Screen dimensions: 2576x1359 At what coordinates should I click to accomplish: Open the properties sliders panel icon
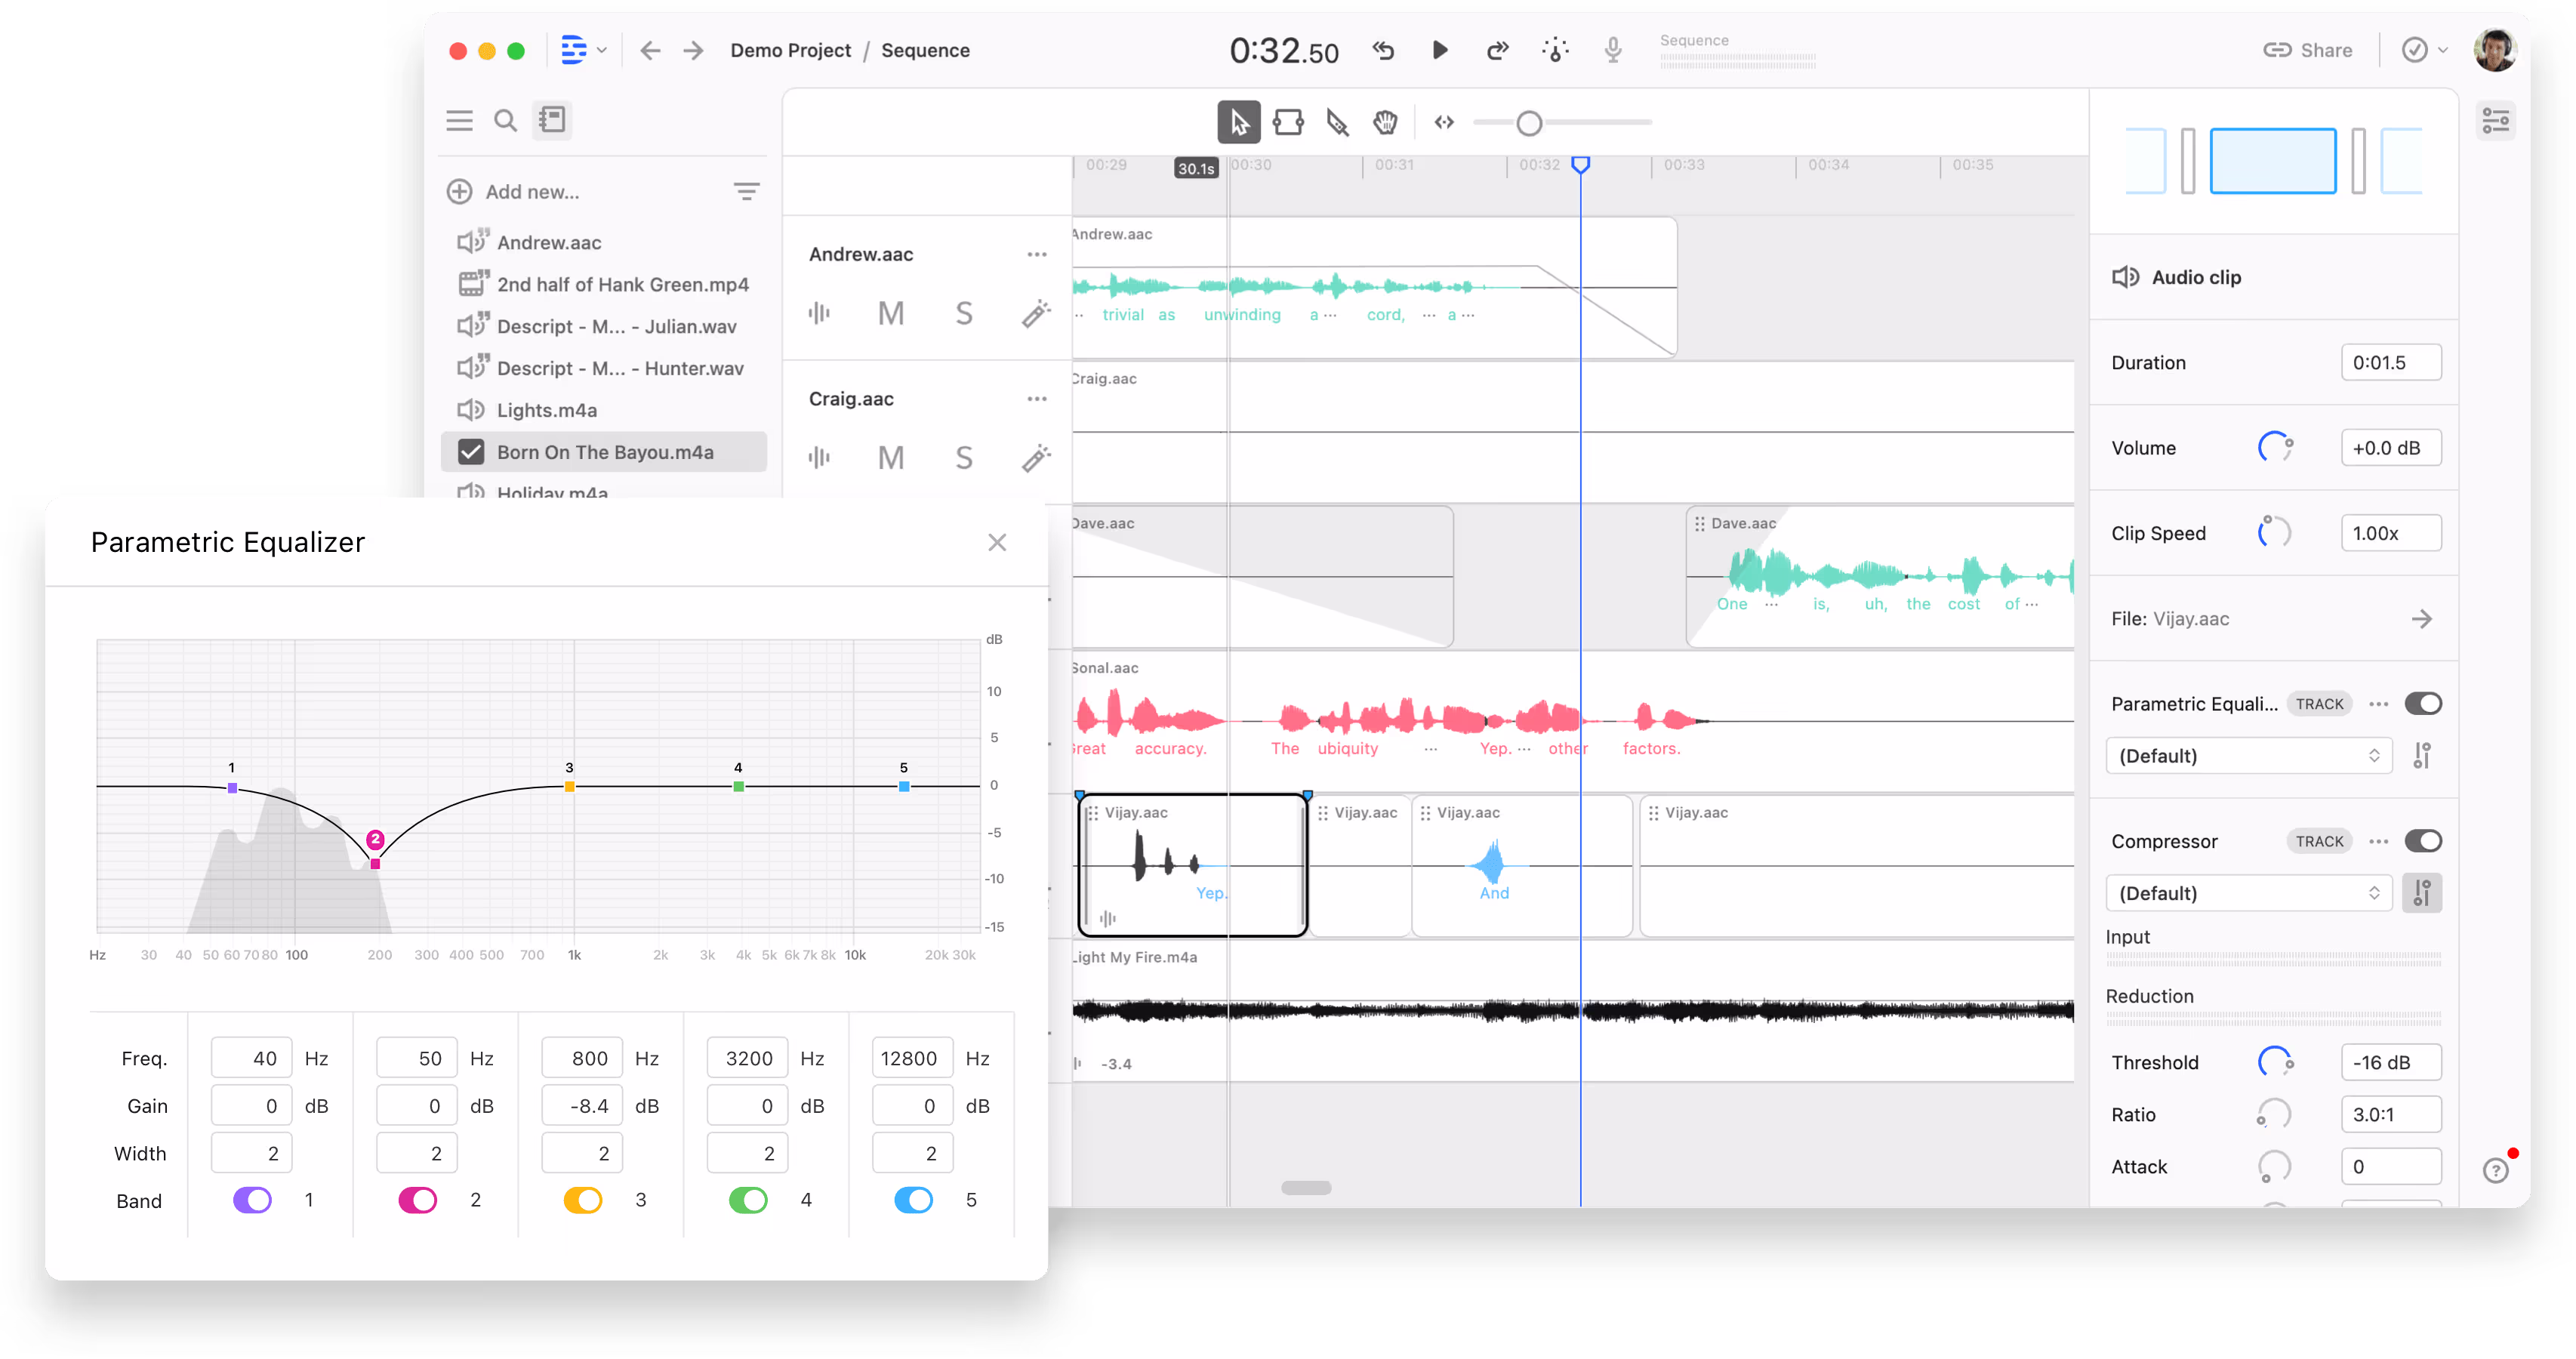pos(2495,121)
